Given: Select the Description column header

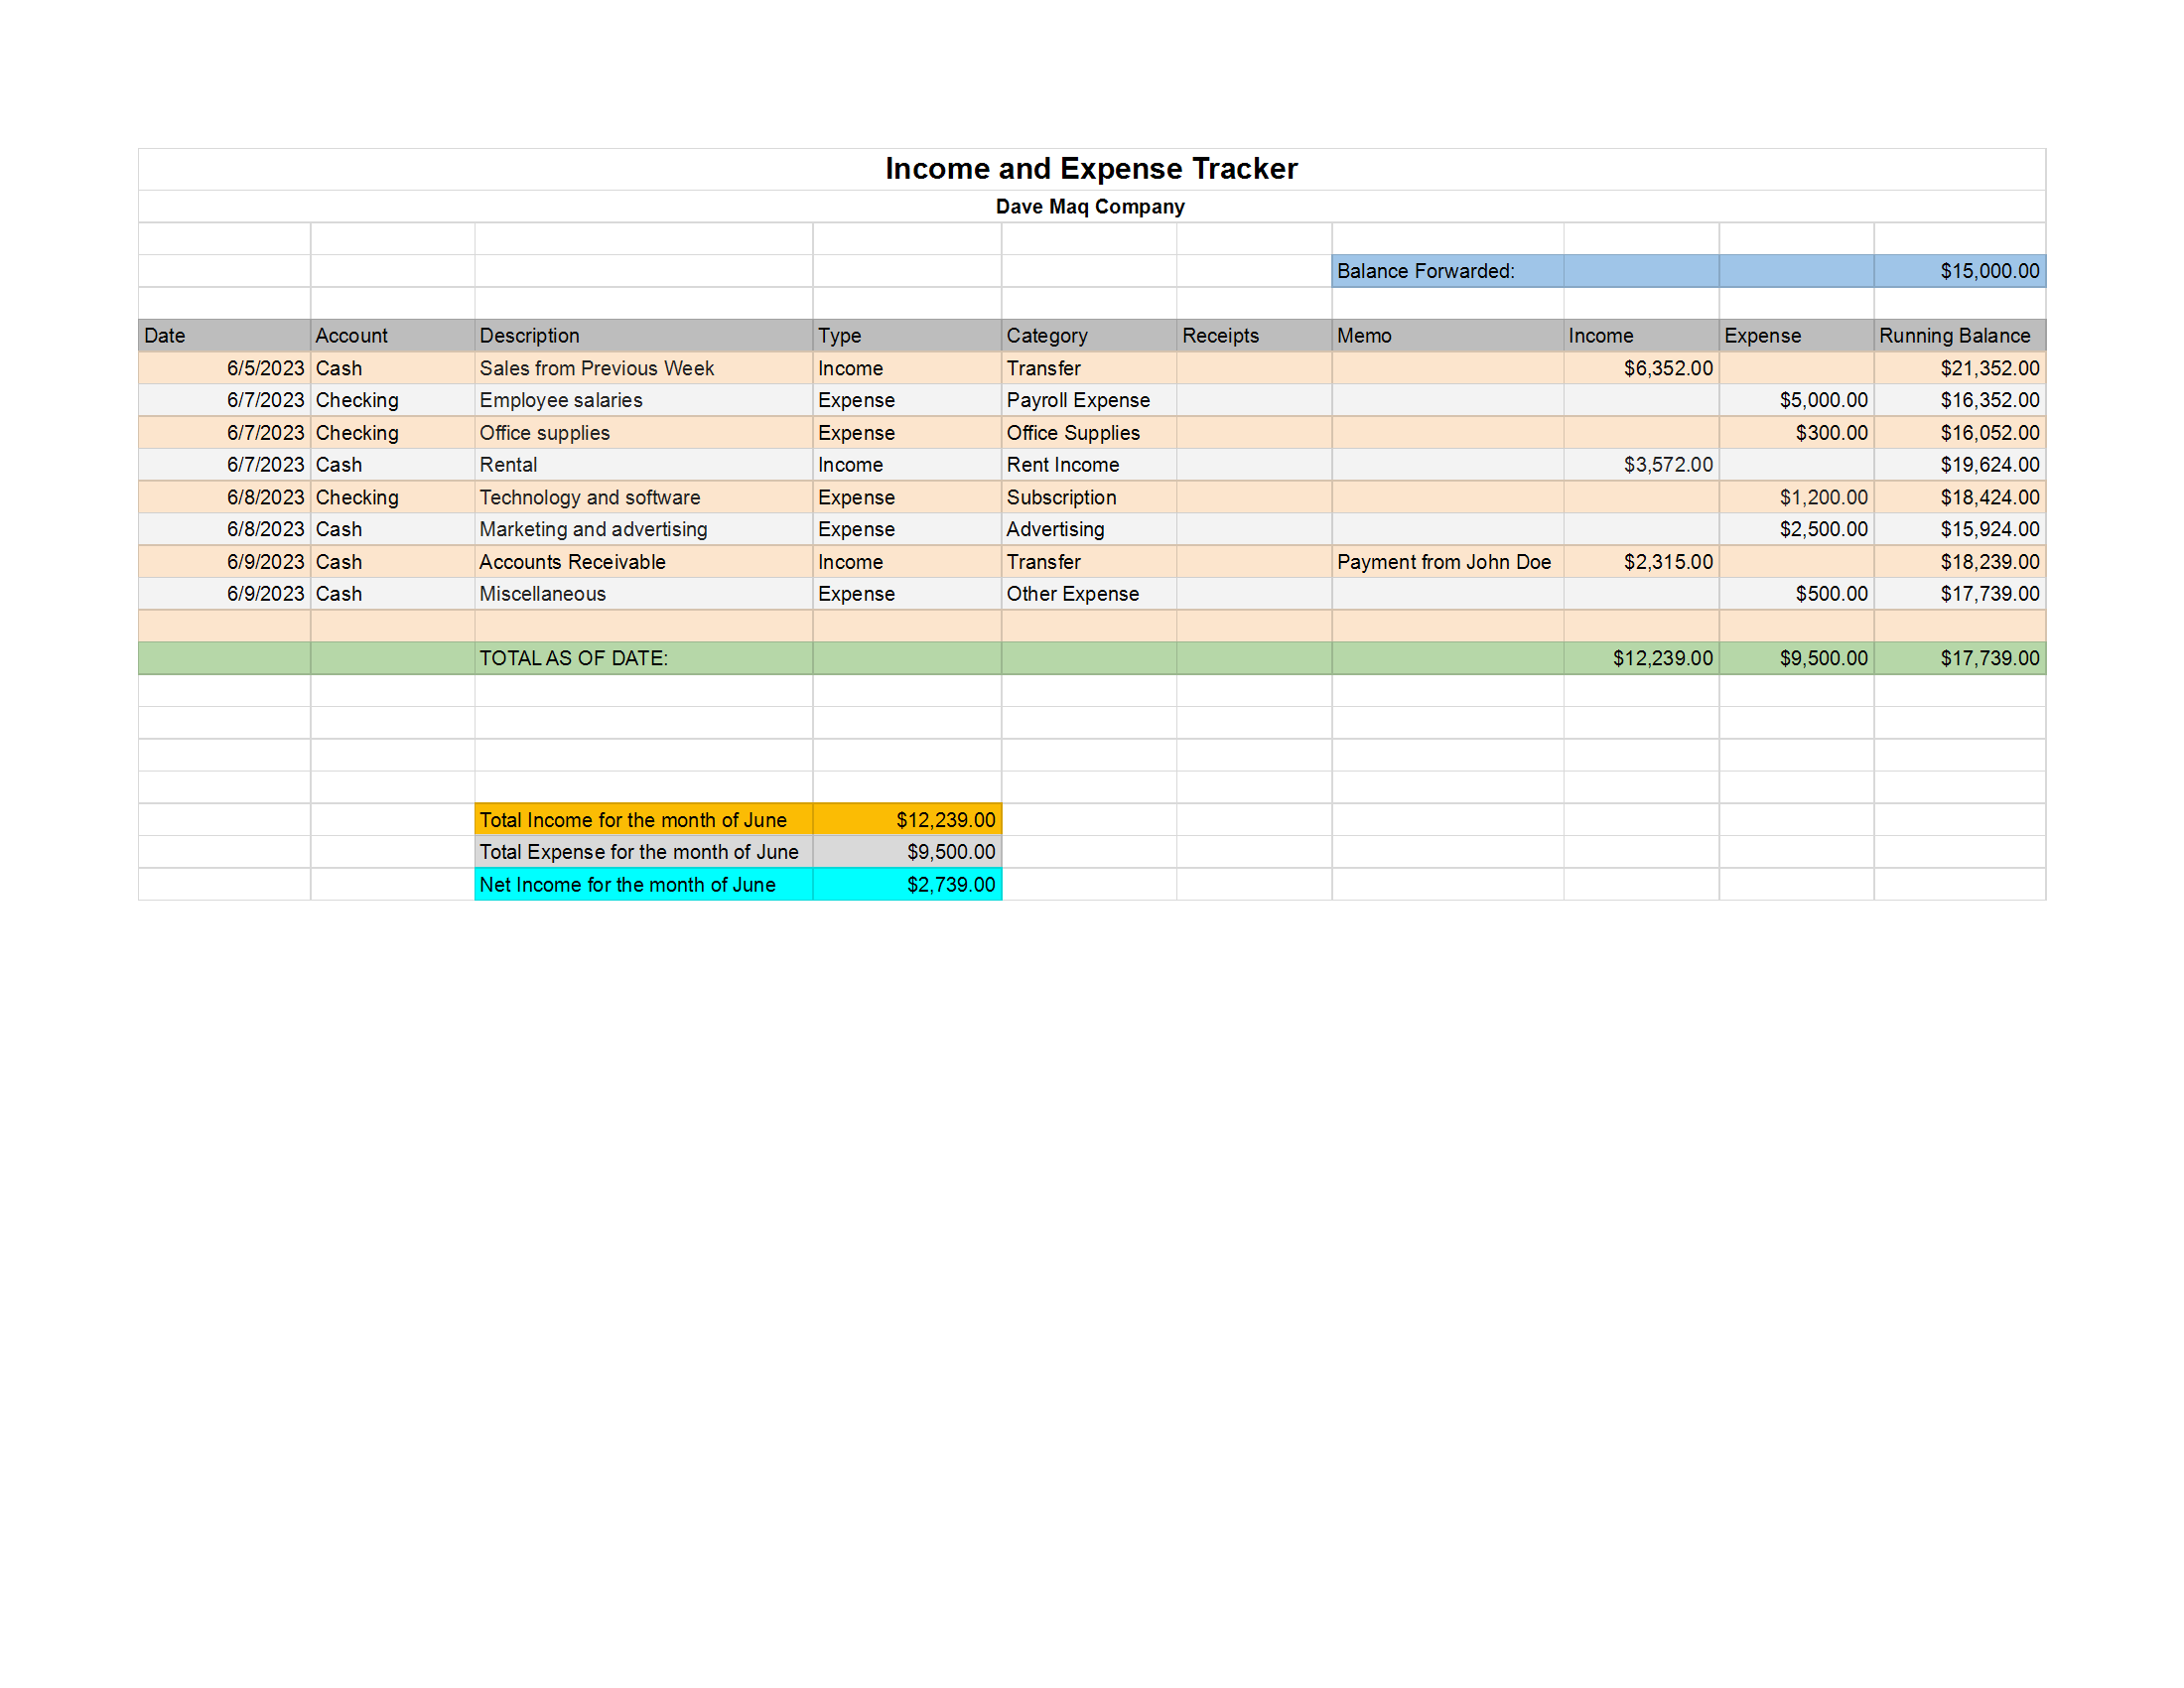Looking at the screenshot, I should [x=529, y=336].
